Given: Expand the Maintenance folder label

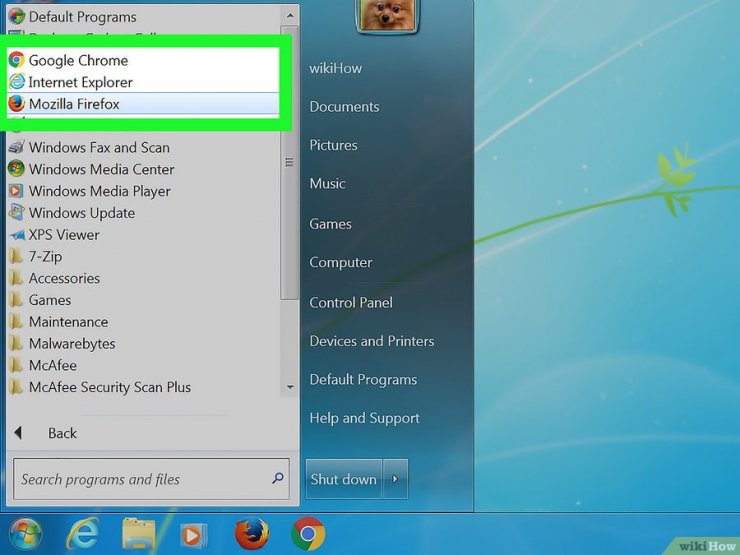Looking at the screenshot, I should pyautogui.click(x=68, y=321).
